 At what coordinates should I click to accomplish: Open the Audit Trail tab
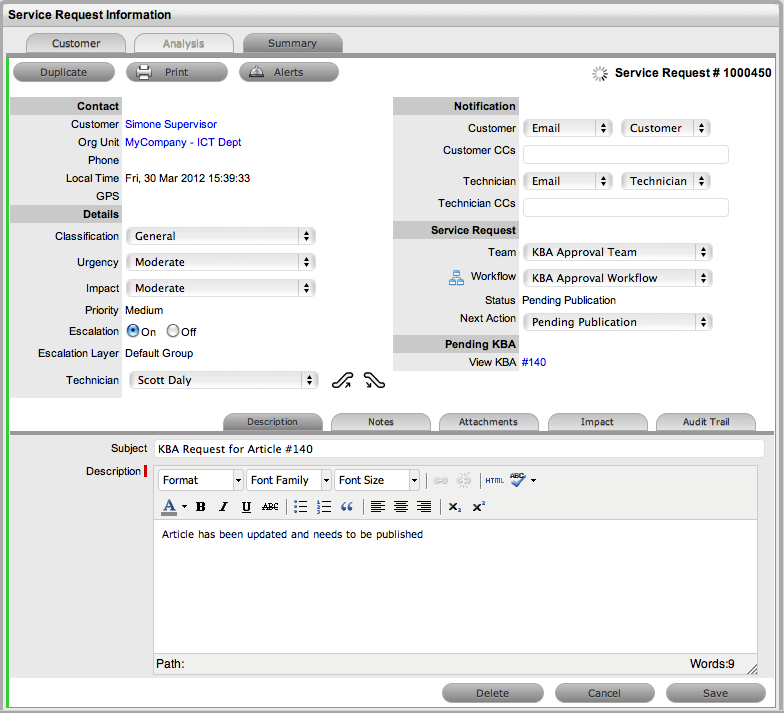click(x=706, y=422)
